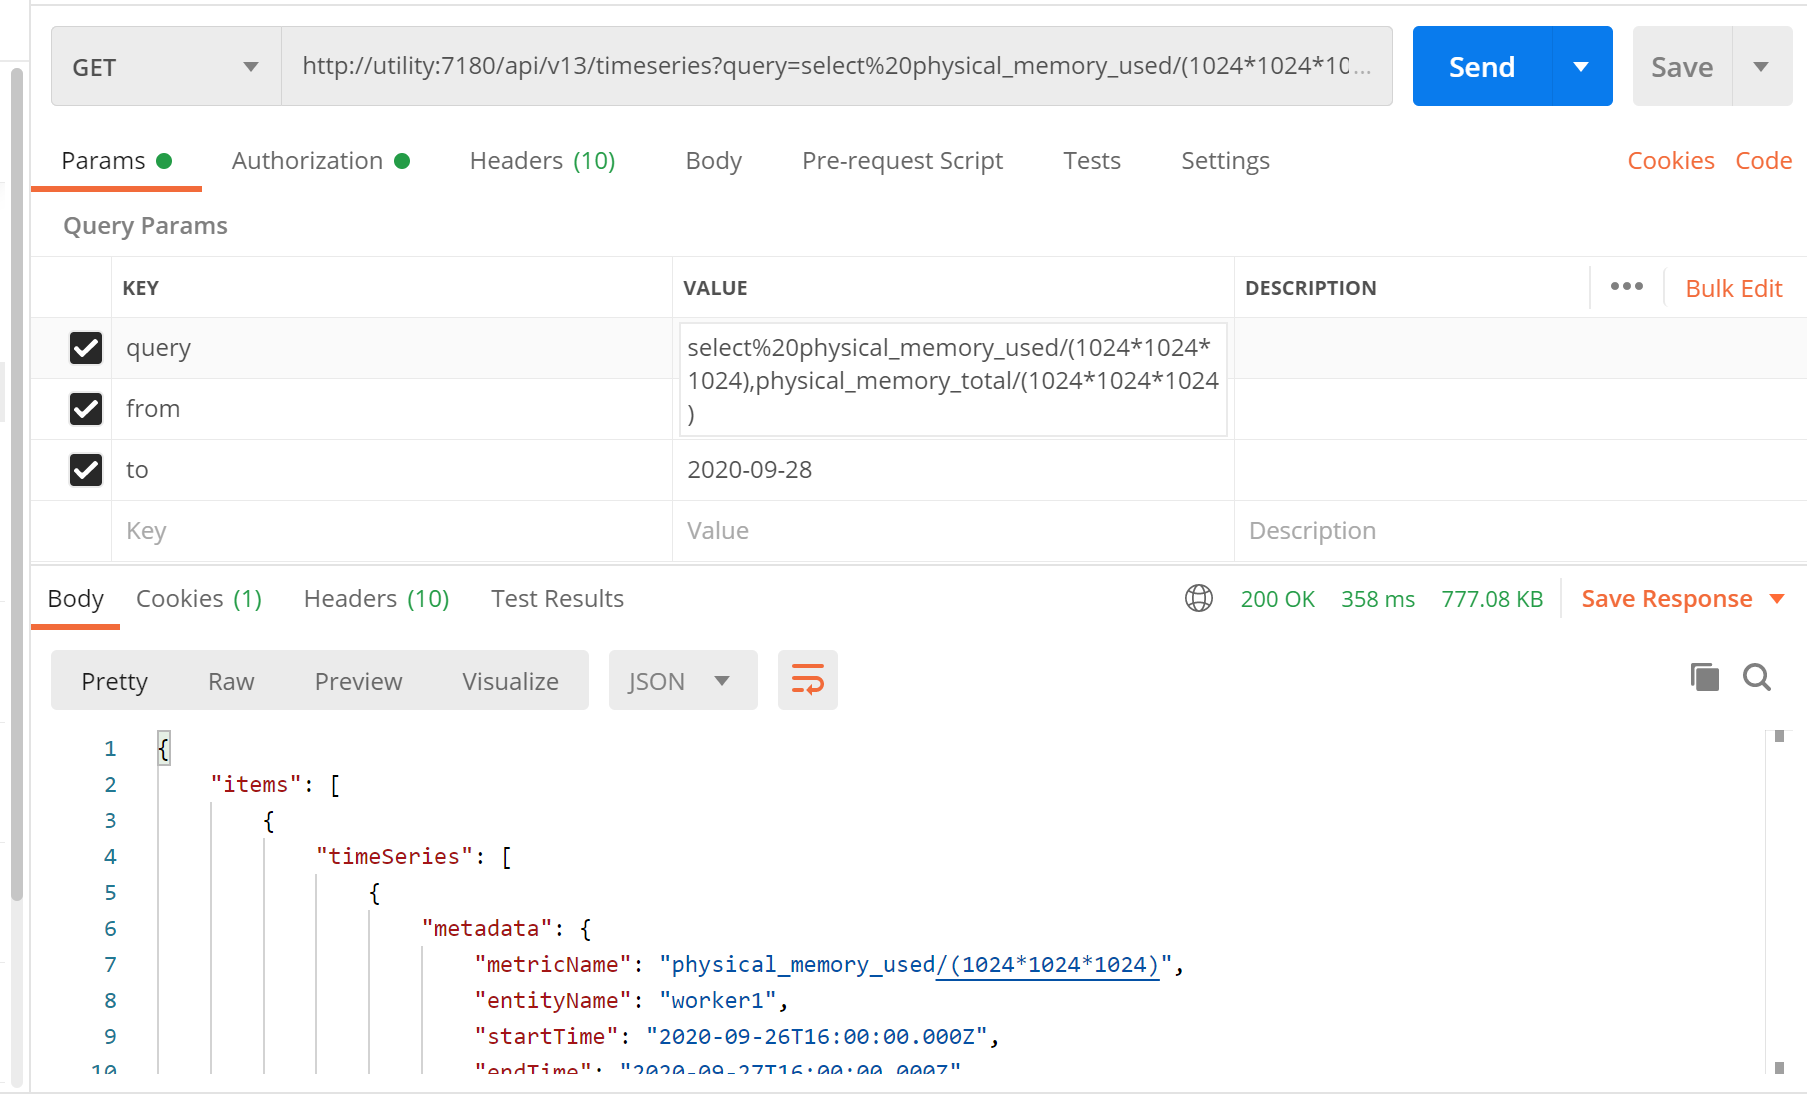Viewport: 1807px width, 1099px height.
Task: Open search in response body
Action: (x=1756, y=677)
